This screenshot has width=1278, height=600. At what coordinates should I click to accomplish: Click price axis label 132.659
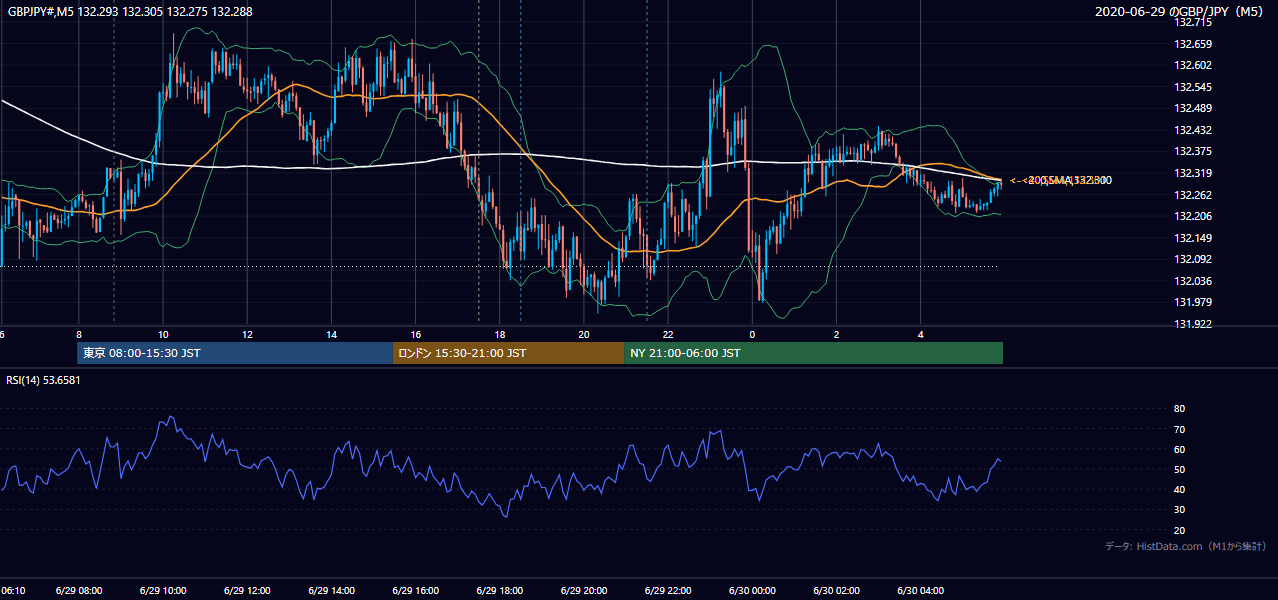1192,44
